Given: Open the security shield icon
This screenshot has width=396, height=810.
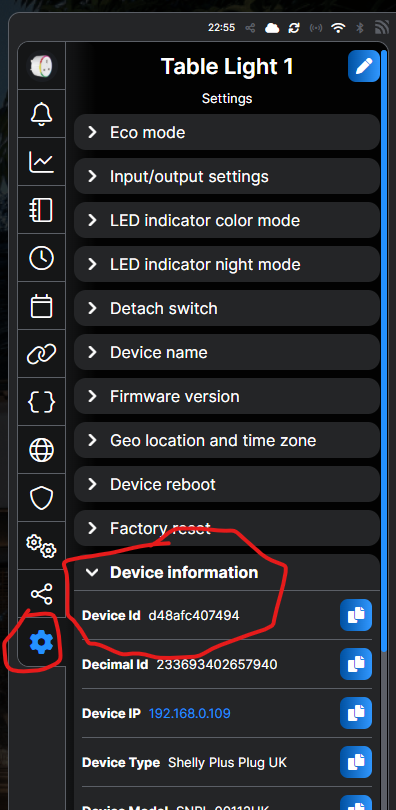Looking at the screenshot, I should 41,498.
